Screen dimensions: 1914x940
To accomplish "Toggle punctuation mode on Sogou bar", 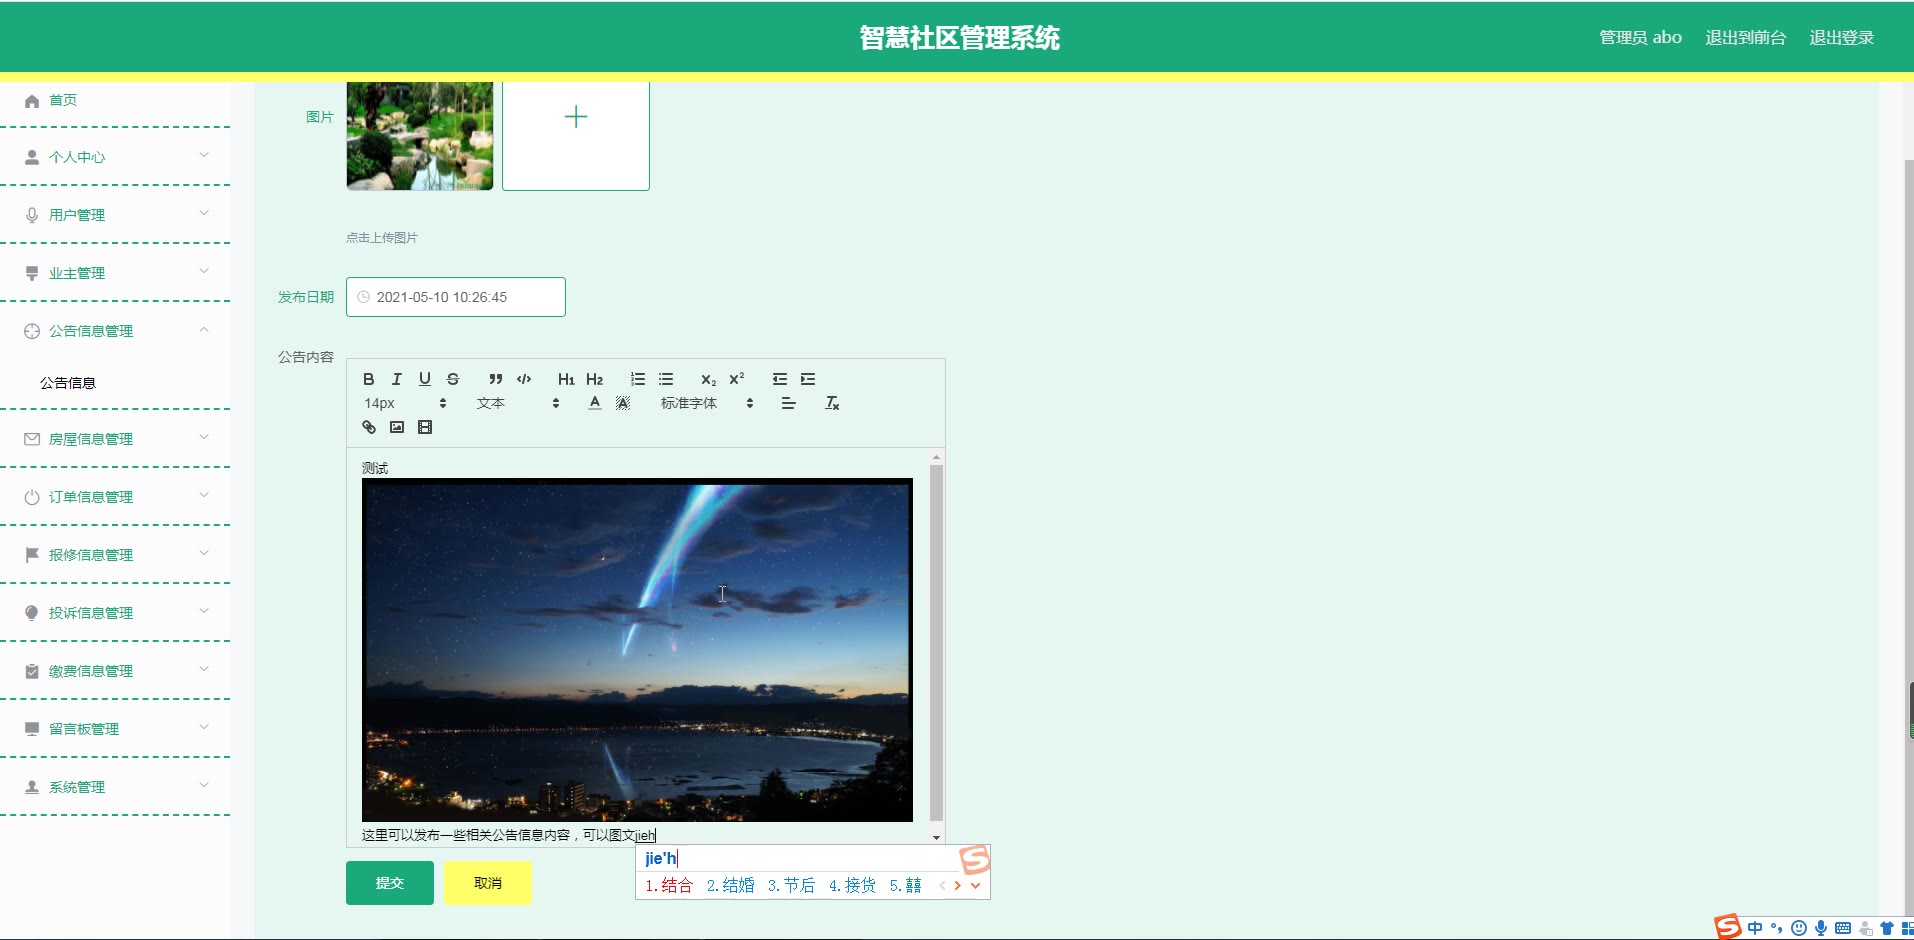I will pos(1777,928).
